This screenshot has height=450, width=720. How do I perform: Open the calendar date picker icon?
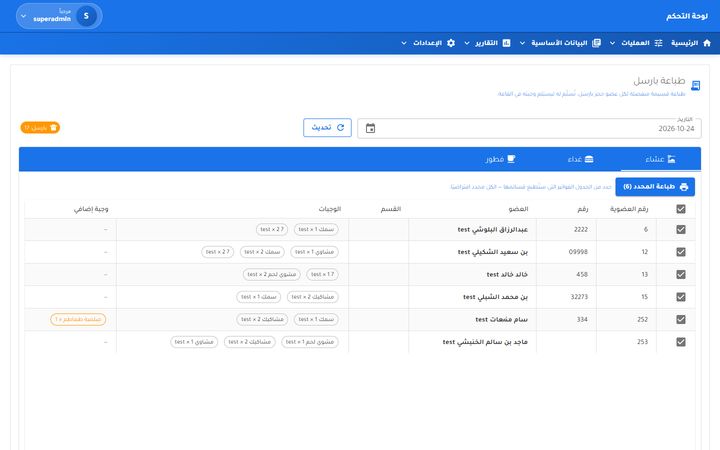[x=371, y=128]
